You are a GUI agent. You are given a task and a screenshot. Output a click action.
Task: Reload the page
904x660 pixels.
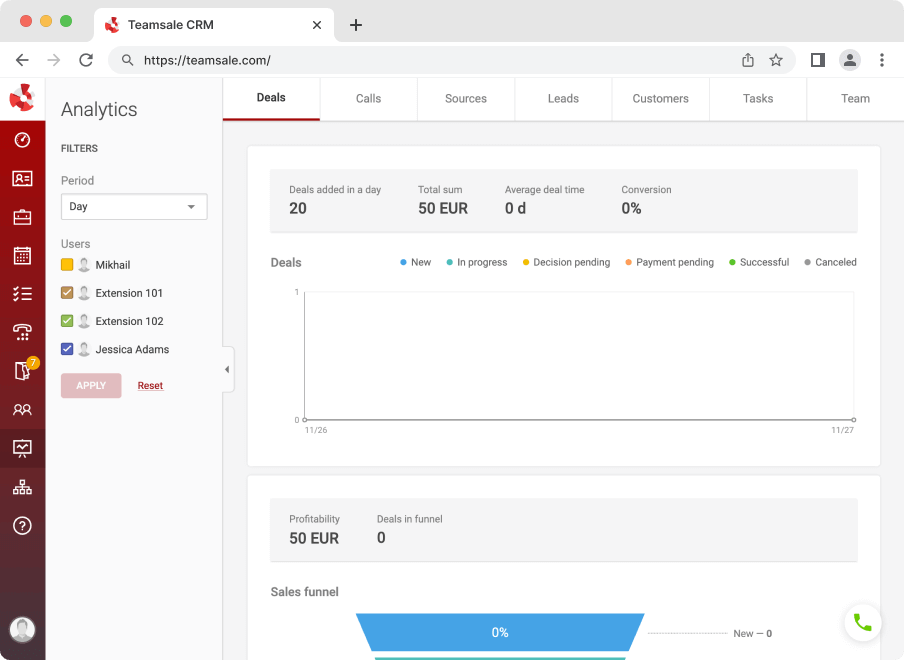click(86, 60)
